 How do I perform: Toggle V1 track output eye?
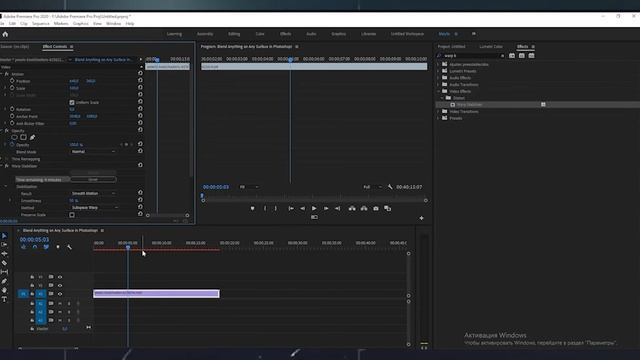pos(60,294)
